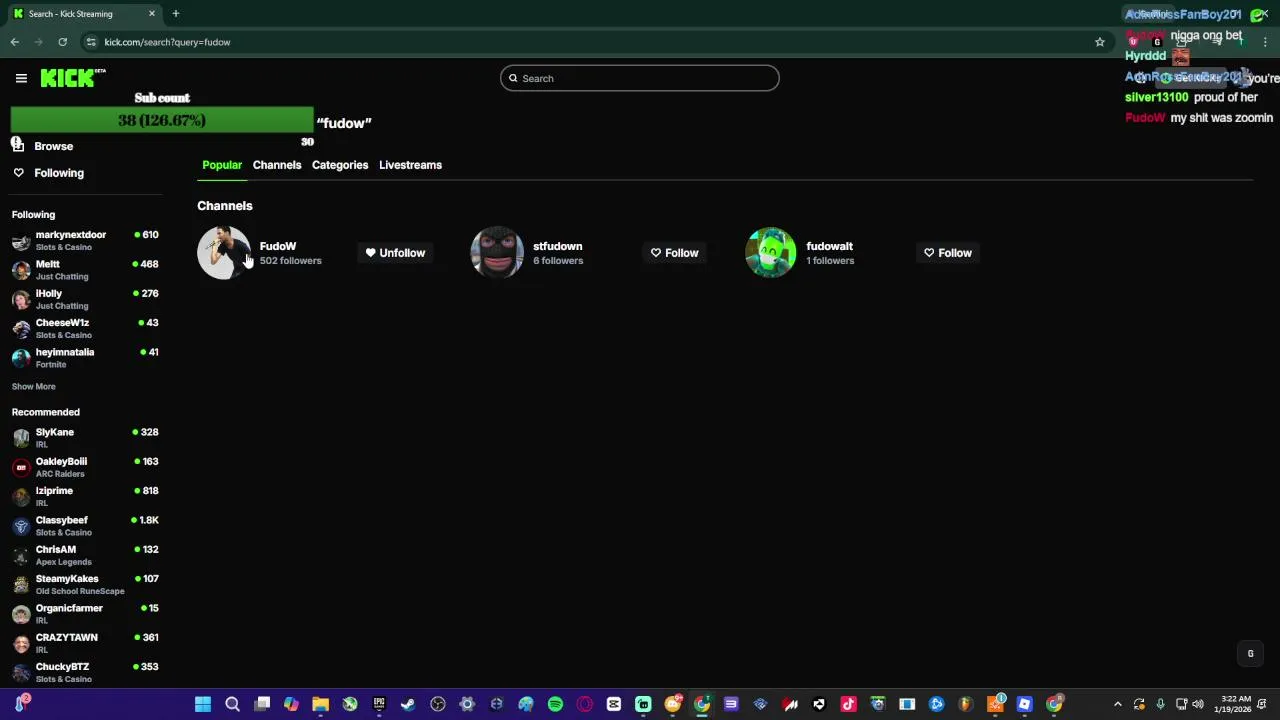Click the browser address bar URL
This screenshot has width=1280, height=720.
click(x=167, y=42)
